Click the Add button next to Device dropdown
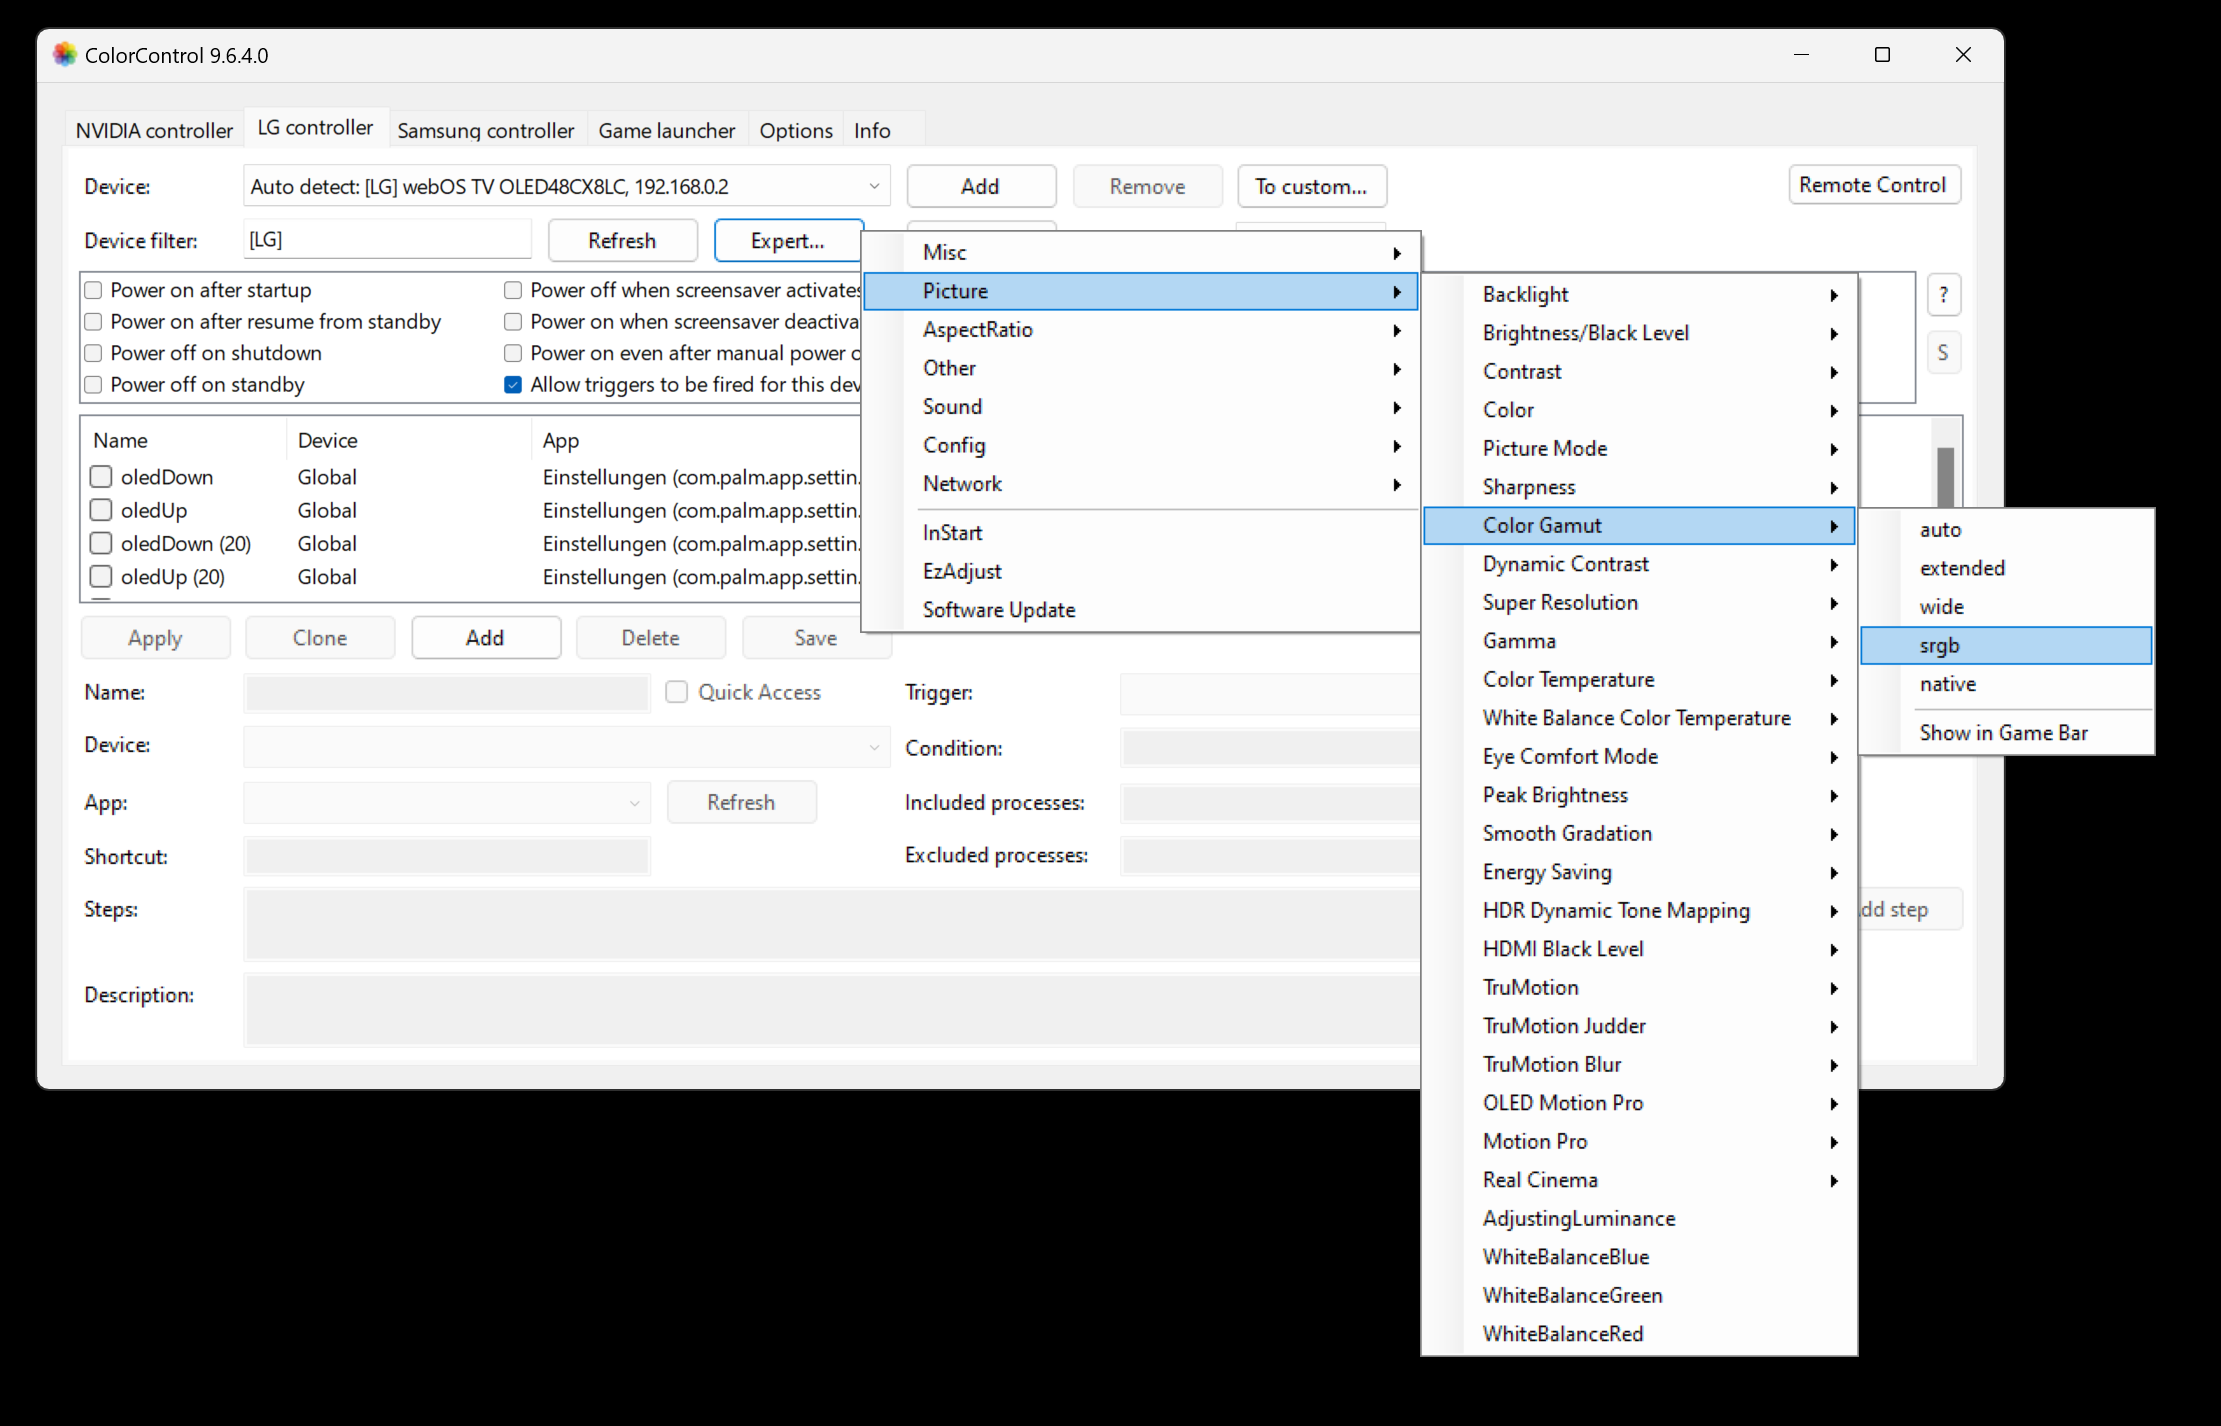Image resolution: width=2221 pixels, height=1426 pixels. [980, 186]
